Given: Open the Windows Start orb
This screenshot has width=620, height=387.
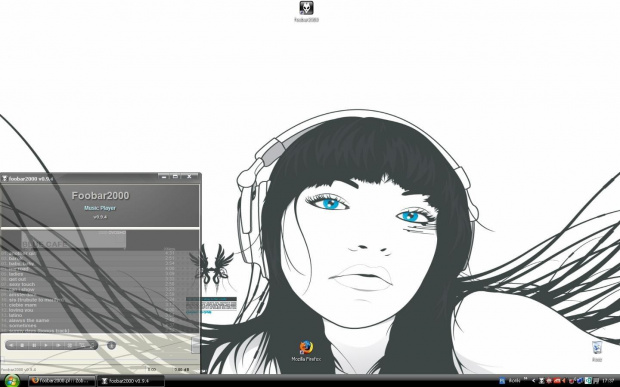Looking at the screenshot, I should pyautogui.click(x=11, y=381).
